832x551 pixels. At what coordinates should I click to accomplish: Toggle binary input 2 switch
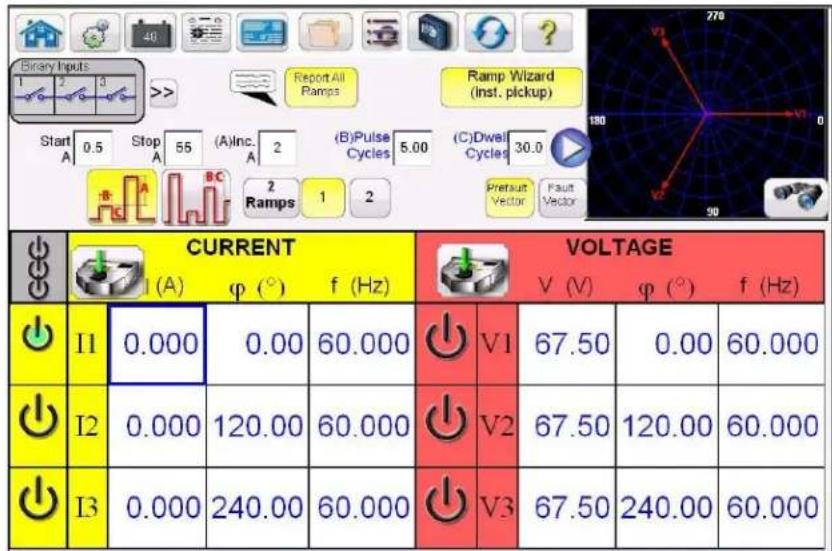click(75, 95)
